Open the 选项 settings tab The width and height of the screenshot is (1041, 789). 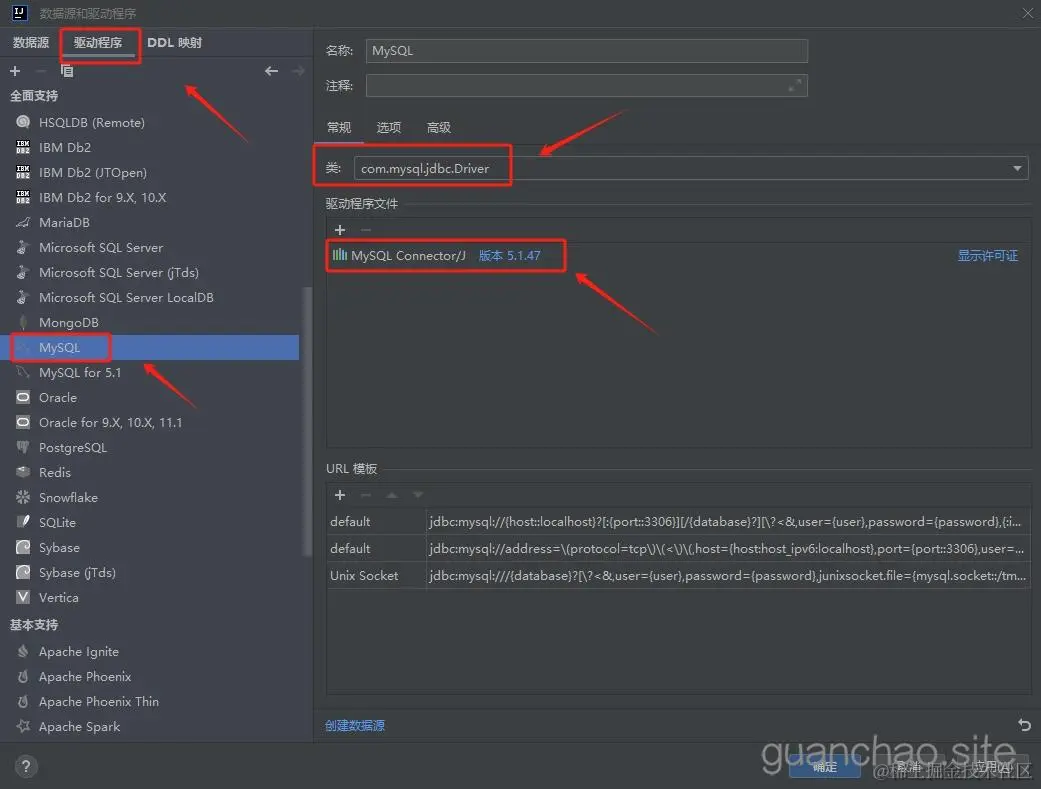point(389,128)
